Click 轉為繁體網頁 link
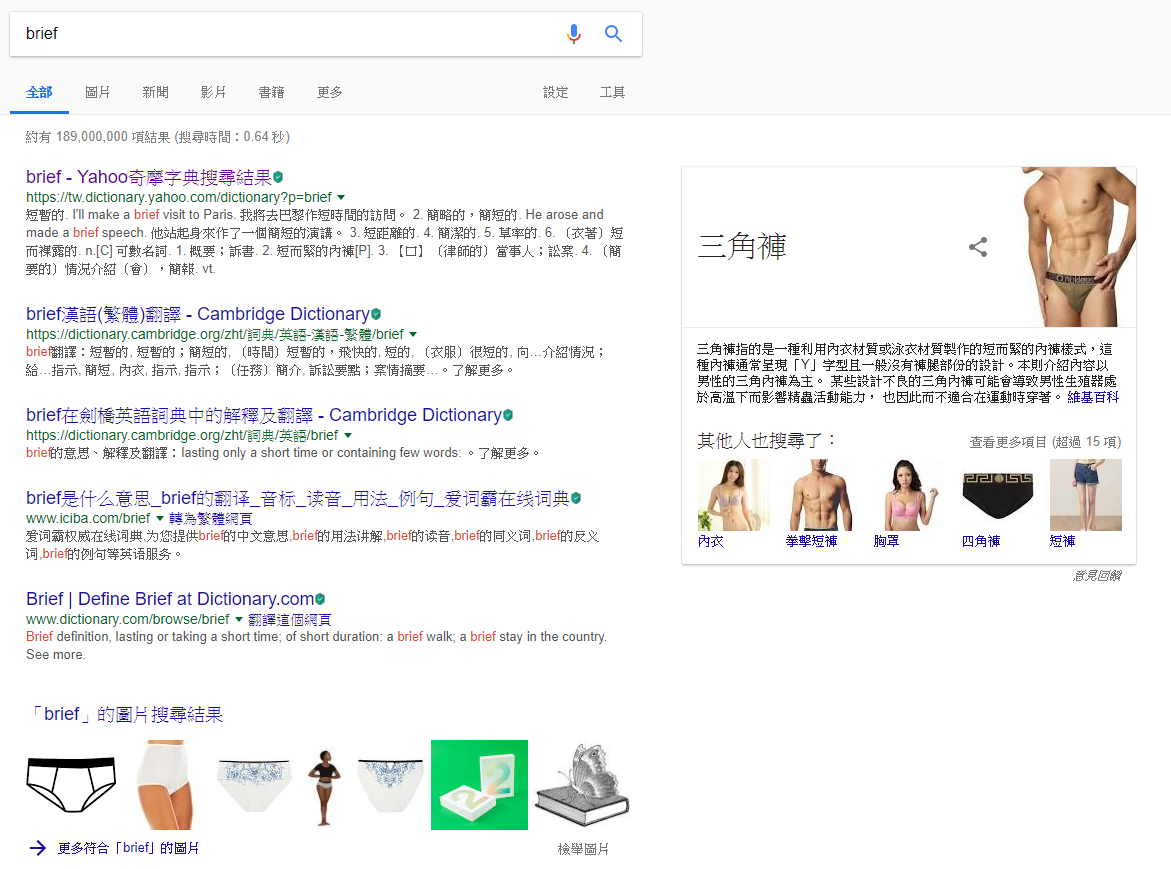 pyautogui.click(x=211, y=518)
